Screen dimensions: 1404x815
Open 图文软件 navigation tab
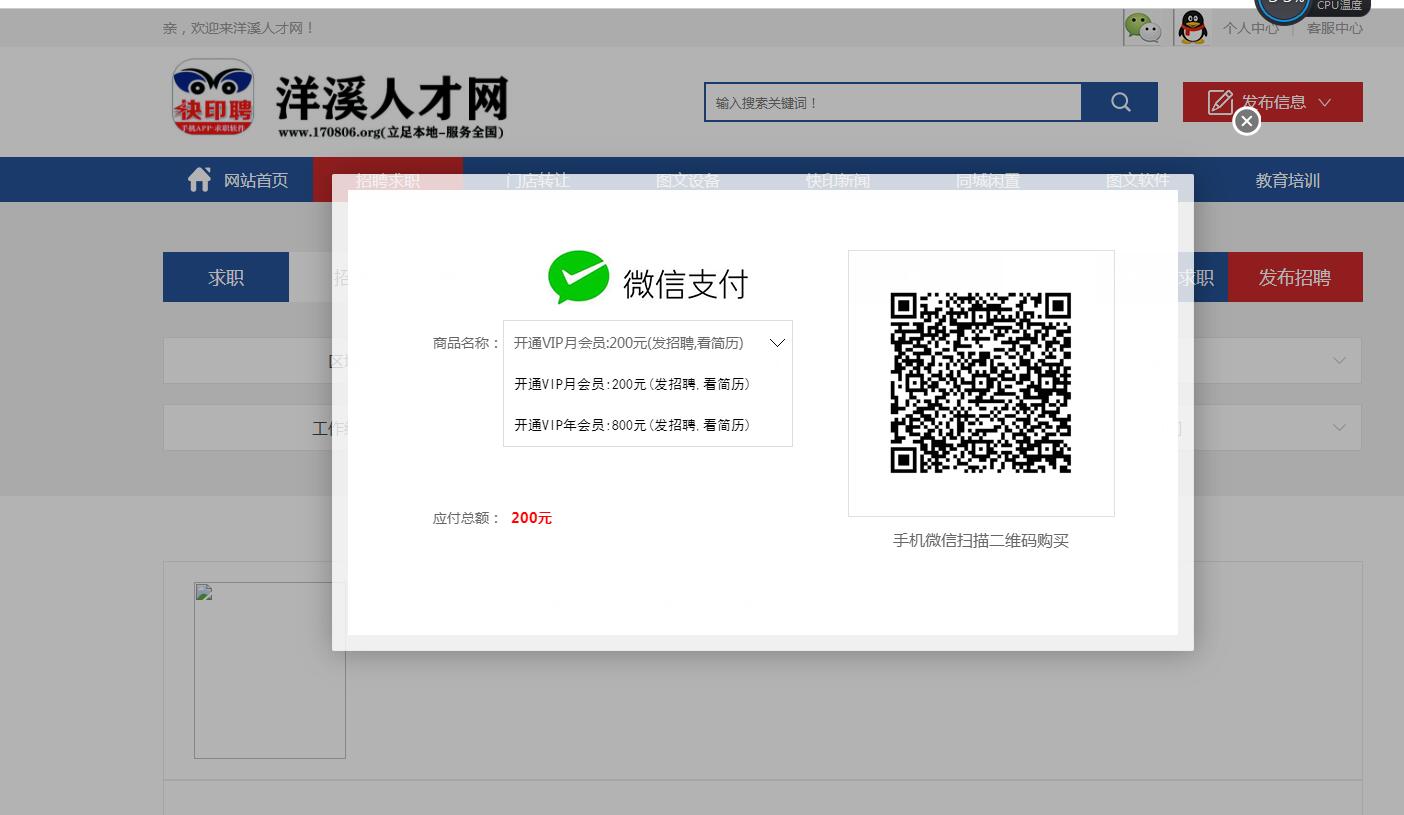[x=1138, y=180]
